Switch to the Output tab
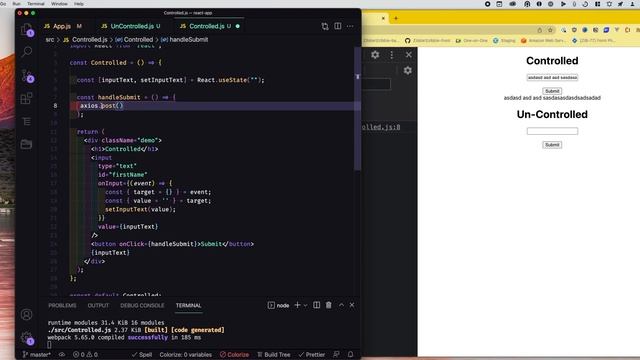This screenshot has width=640, height=360. click(98, 305)
